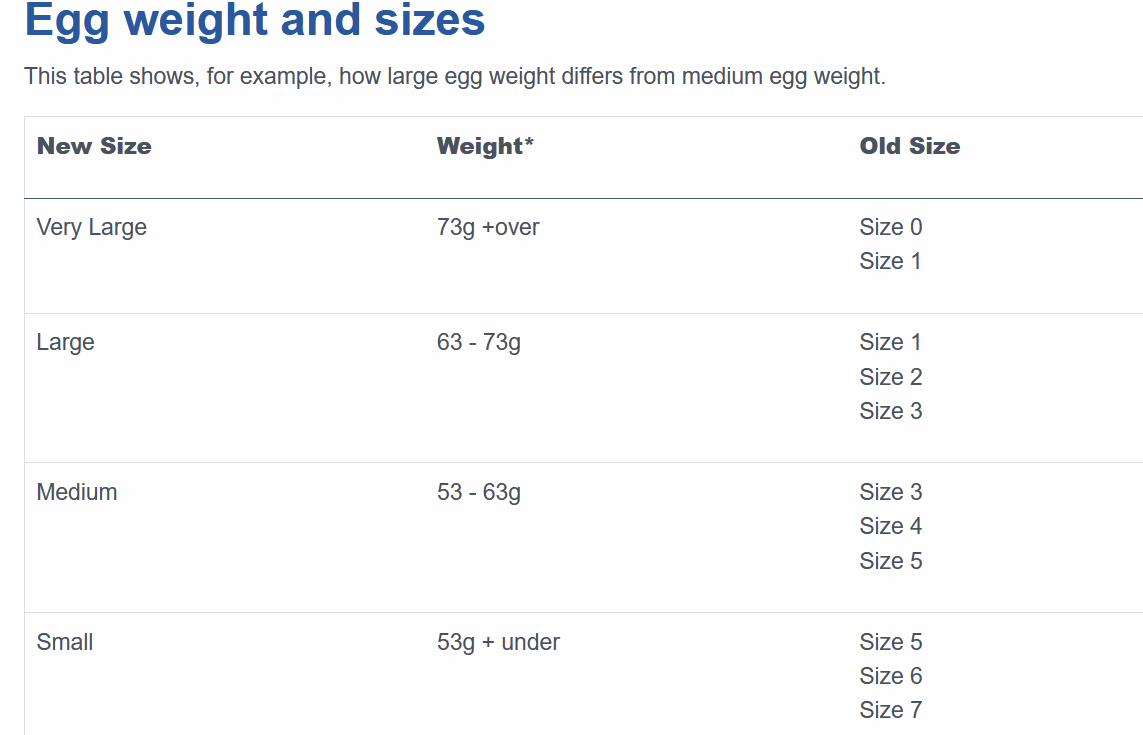Click the "Large" size cell
The height and width of the screenshot is (735, 1143).
[x=65, y=343]
